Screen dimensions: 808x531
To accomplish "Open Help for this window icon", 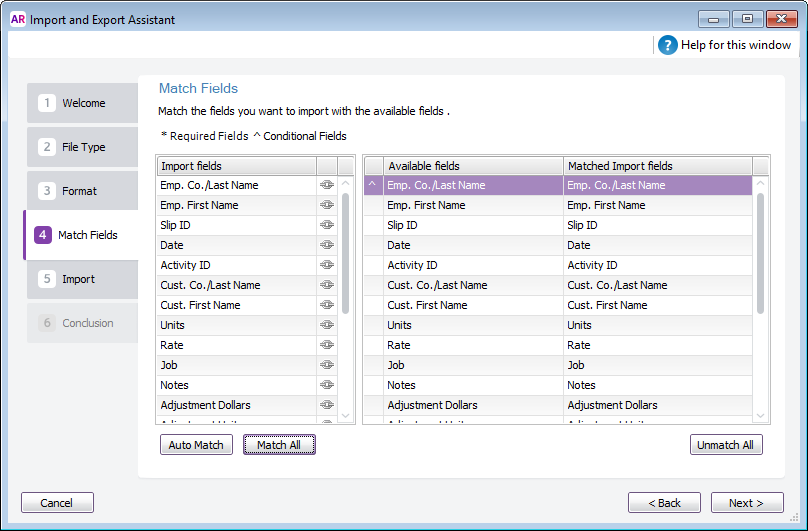I will pyautogui.click(x=667, y=45).
